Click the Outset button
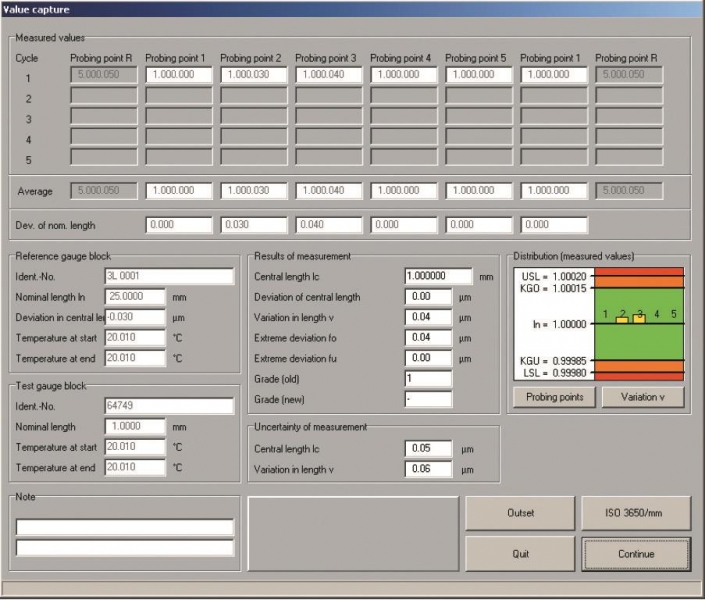The image size is (705, 600). (520, 513)
